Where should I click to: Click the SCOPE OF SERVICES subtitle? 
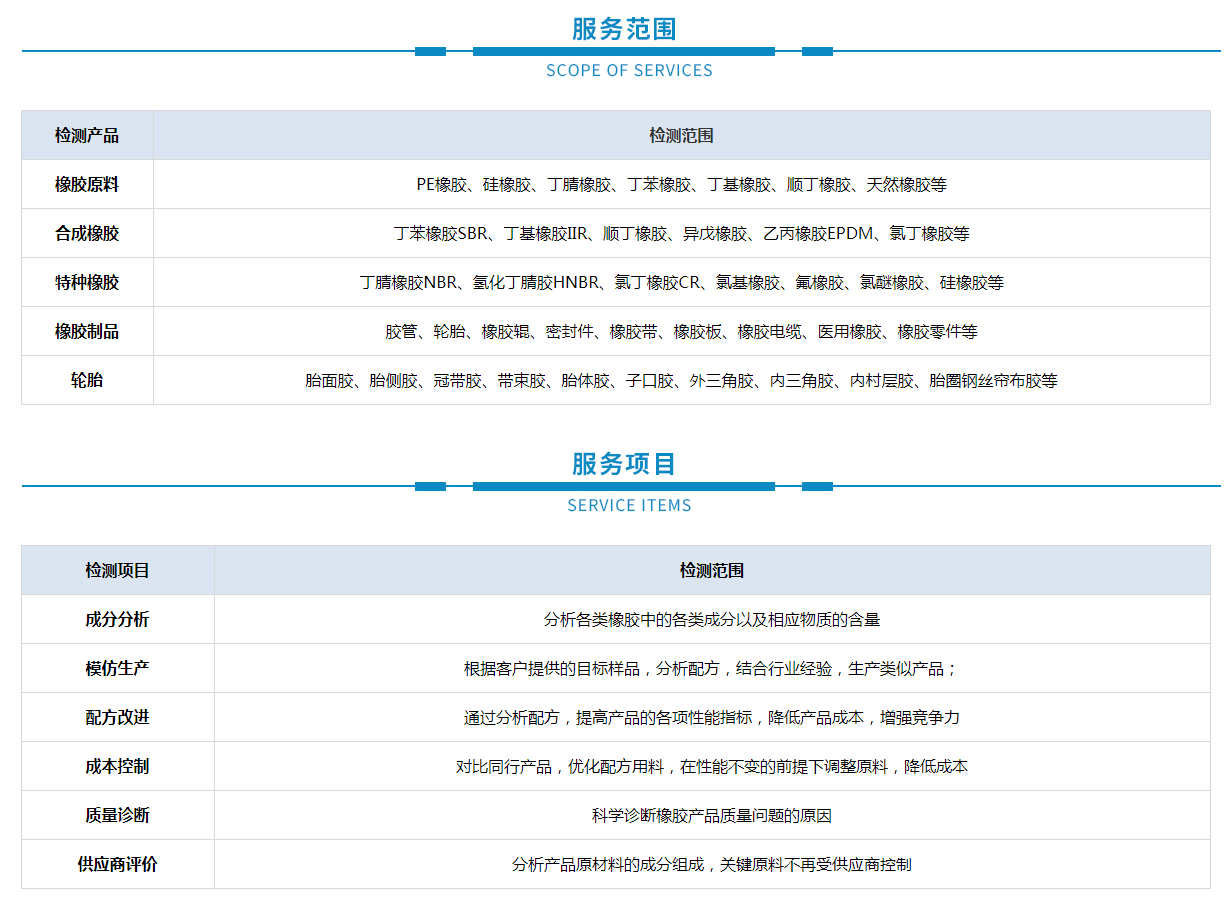pos(629,70)
